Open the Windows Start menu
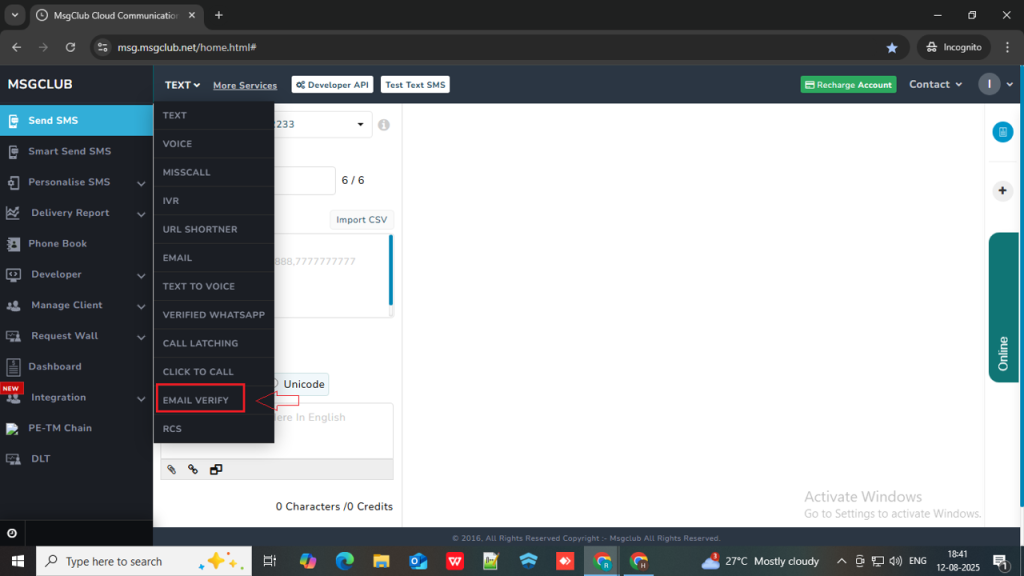 click(18, 561)
